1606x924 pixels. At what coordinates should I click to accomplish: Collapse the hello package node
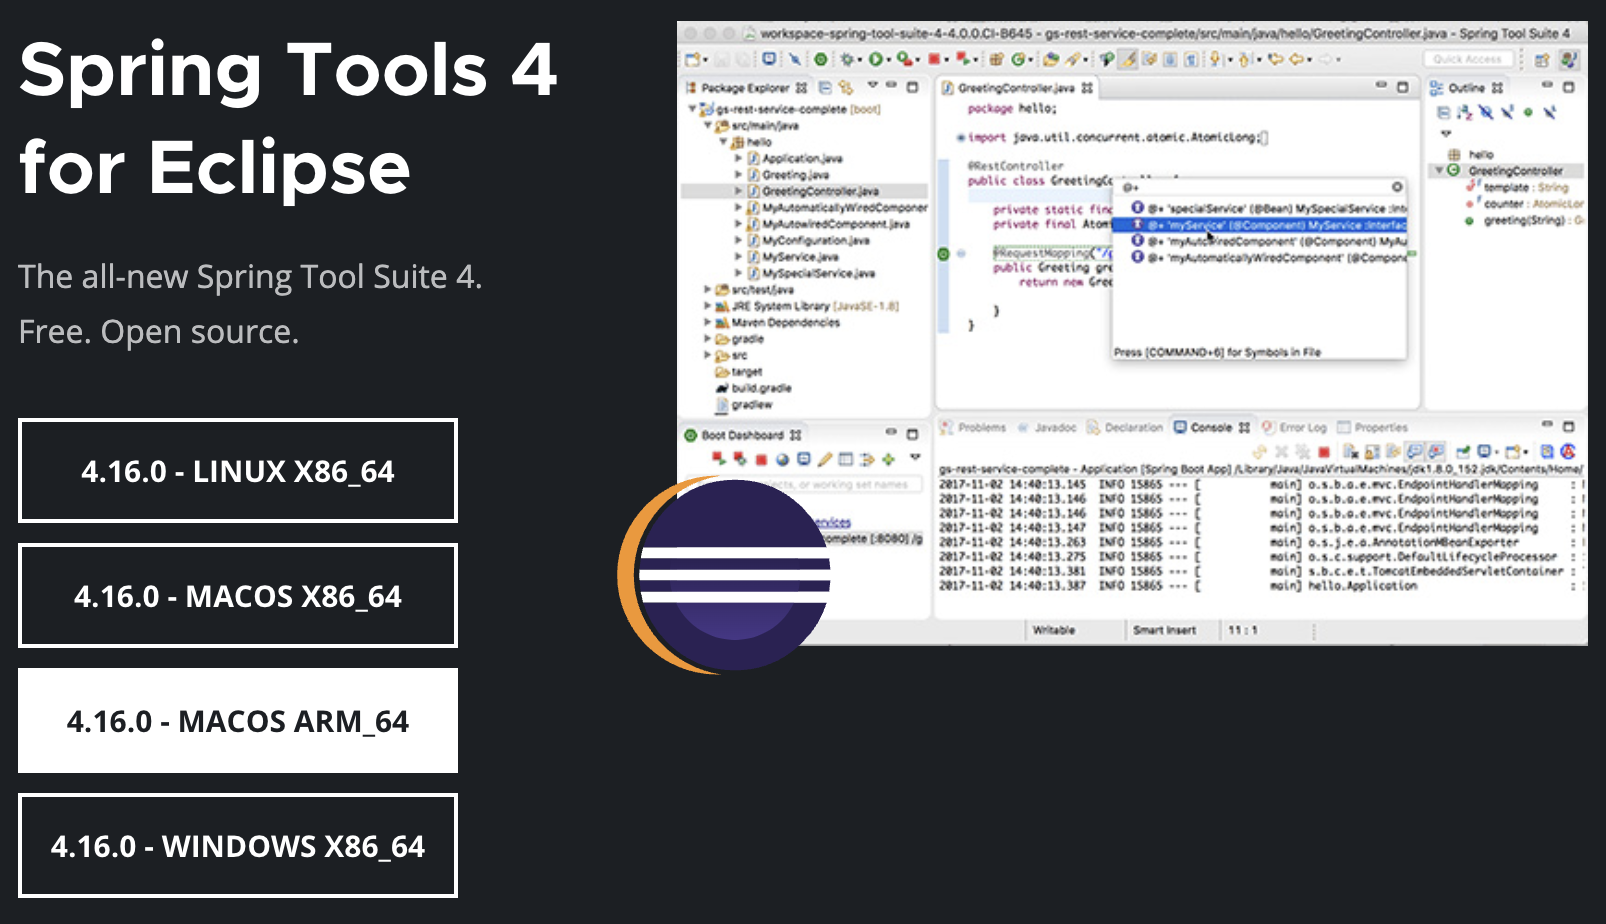(x=723, y=142)
